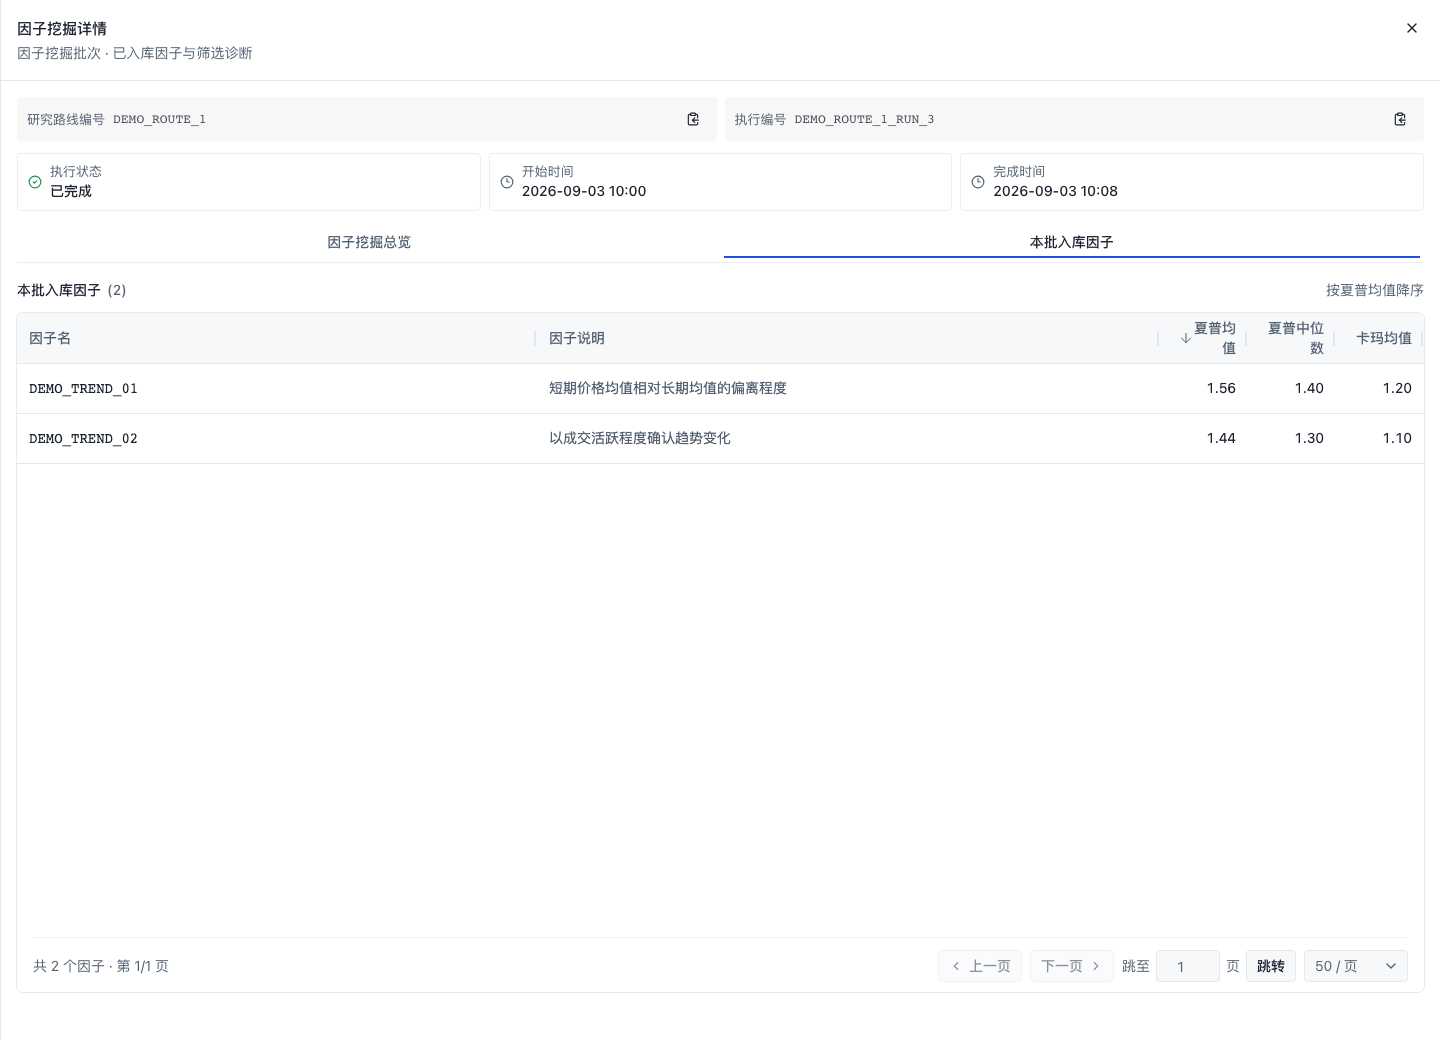
Task: Click the 因子说明 column header
Action: [x=577, y=338]
